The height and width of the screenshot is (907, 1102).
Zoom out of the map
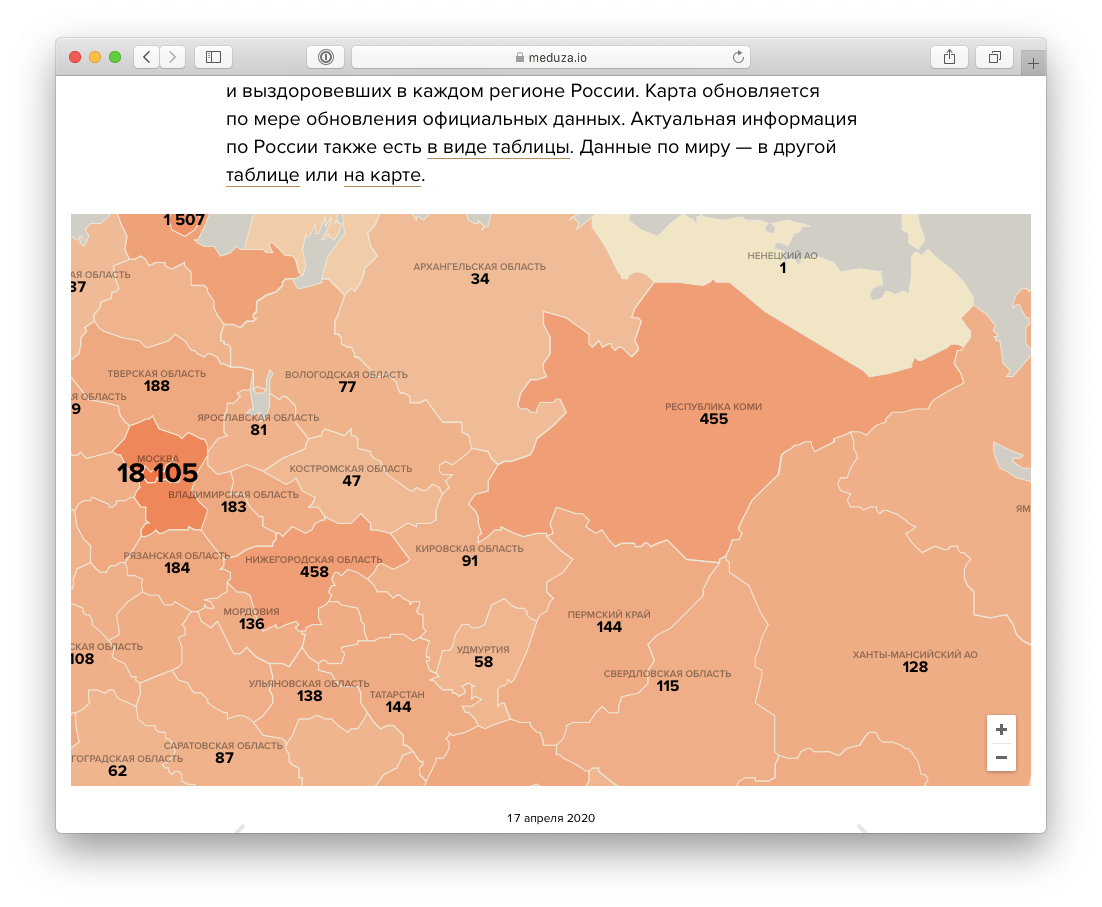coord(1001,758)
